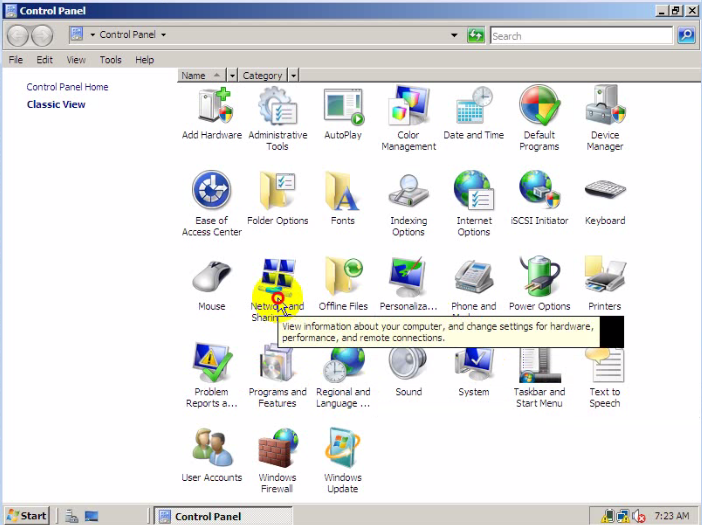Open the Fonts folder
The height and width of the screenshot is (525, 702).
tap(343, 198)
